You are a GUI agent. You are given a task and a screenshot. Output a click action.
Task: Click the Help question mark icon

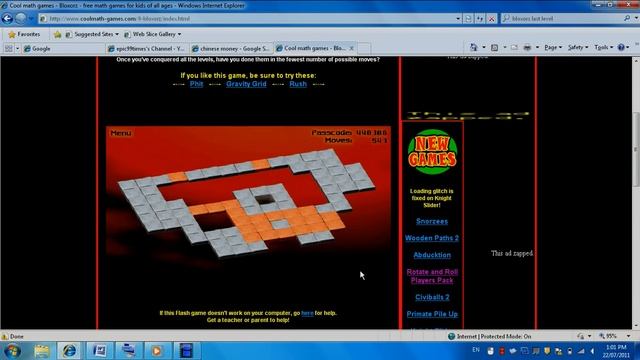[621, 48]
